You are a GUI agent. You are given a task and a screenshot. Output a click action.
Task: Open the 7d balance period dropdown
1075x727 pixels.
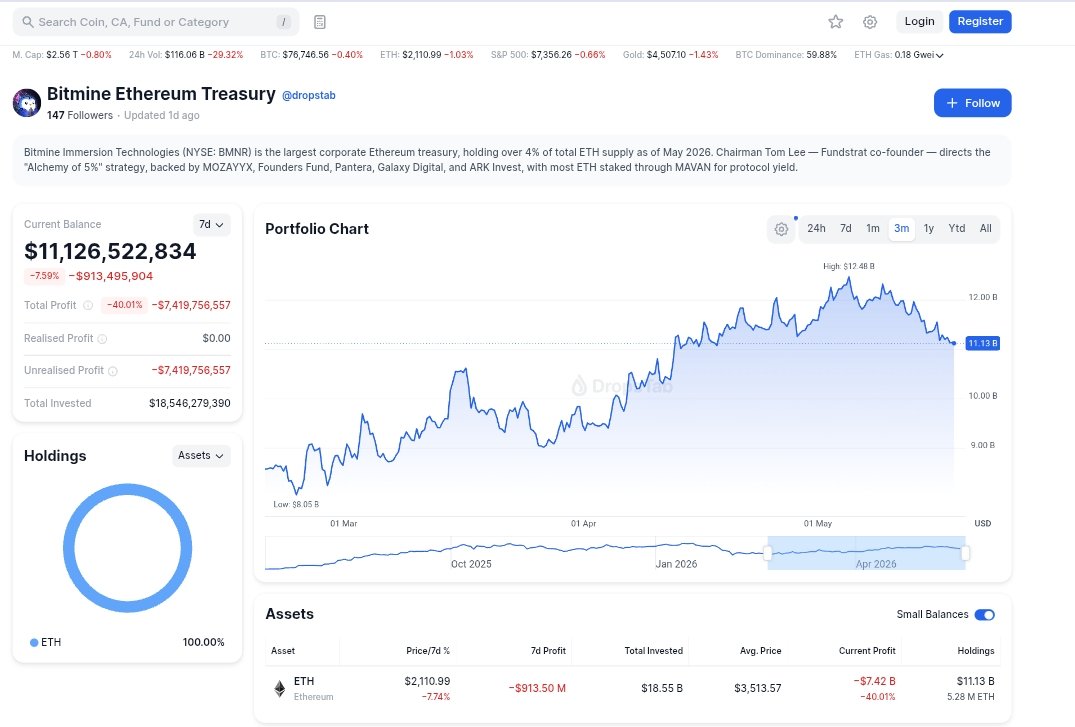211,225
